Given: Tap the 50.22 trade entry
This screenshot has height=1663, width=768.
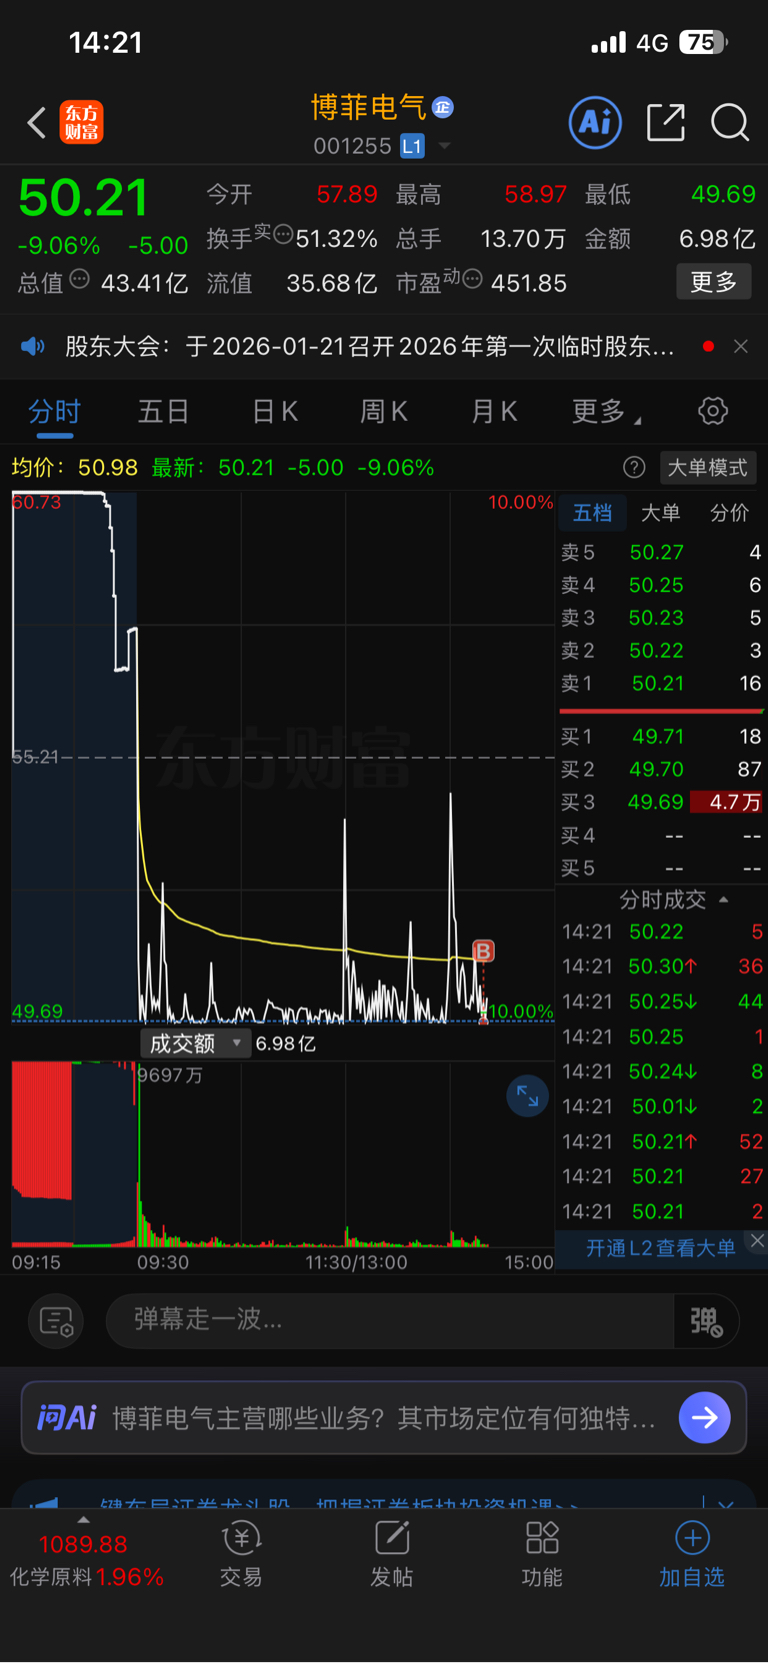Looking at the screenshot, I should [661, 932].
